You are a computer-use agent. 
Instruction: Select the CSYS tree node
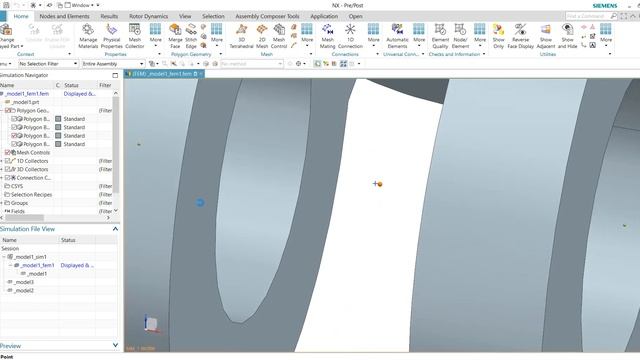tap(17, 186)
